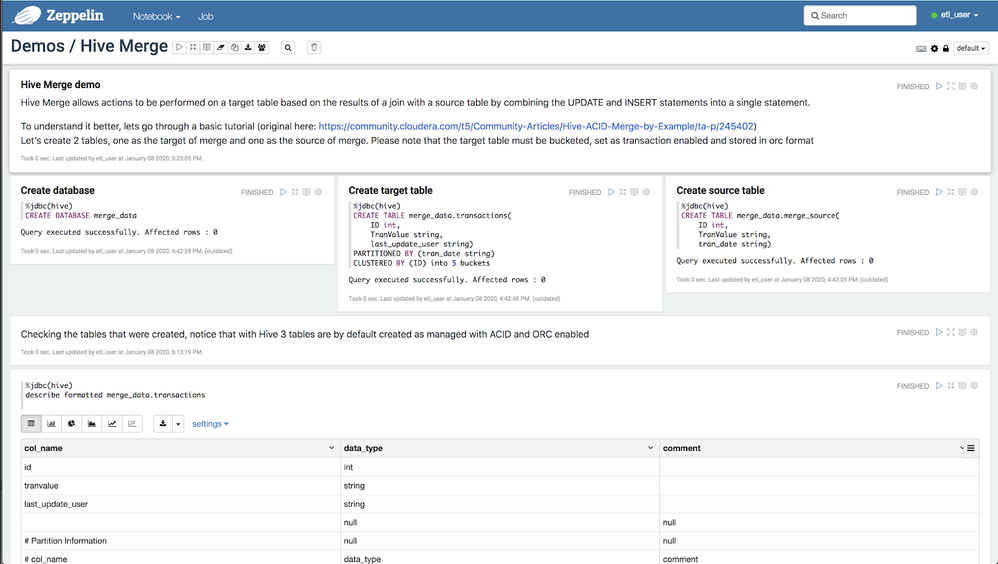Screen dimensions: 998x564
Task: Run all paragraphs in the note toolbar
Action: [179, 47]
